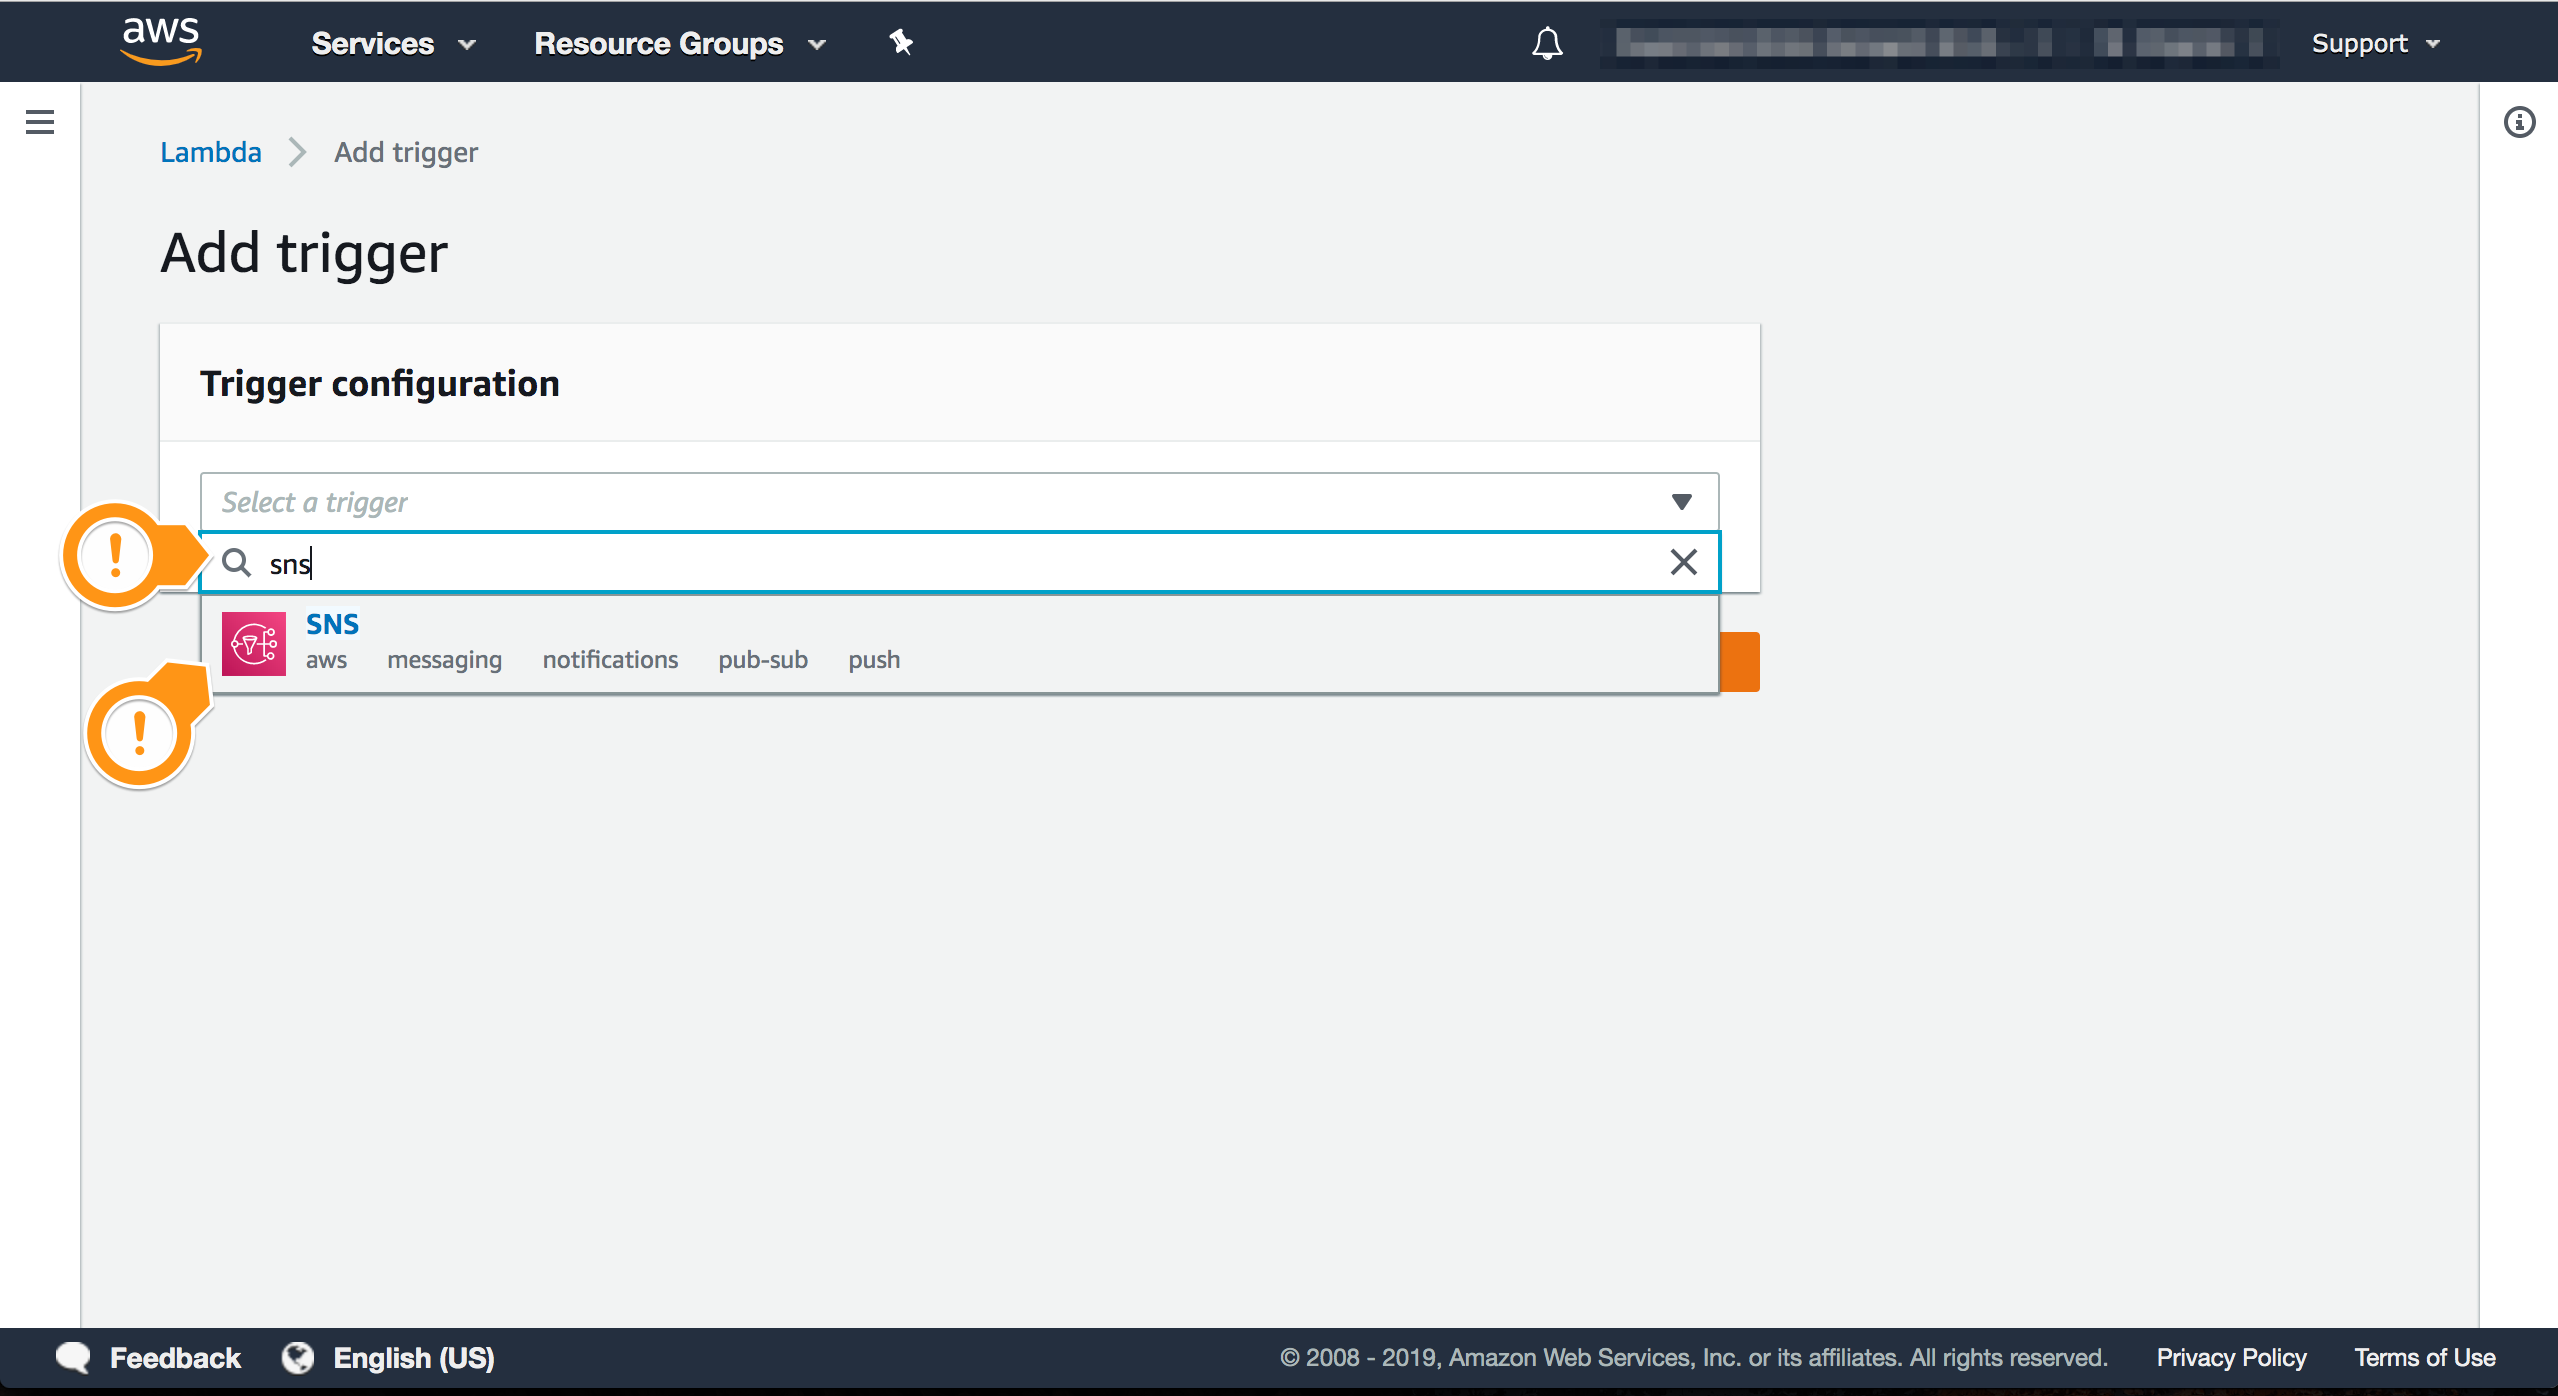
Task: Open the Resource Groups menu
Action: 680,44
